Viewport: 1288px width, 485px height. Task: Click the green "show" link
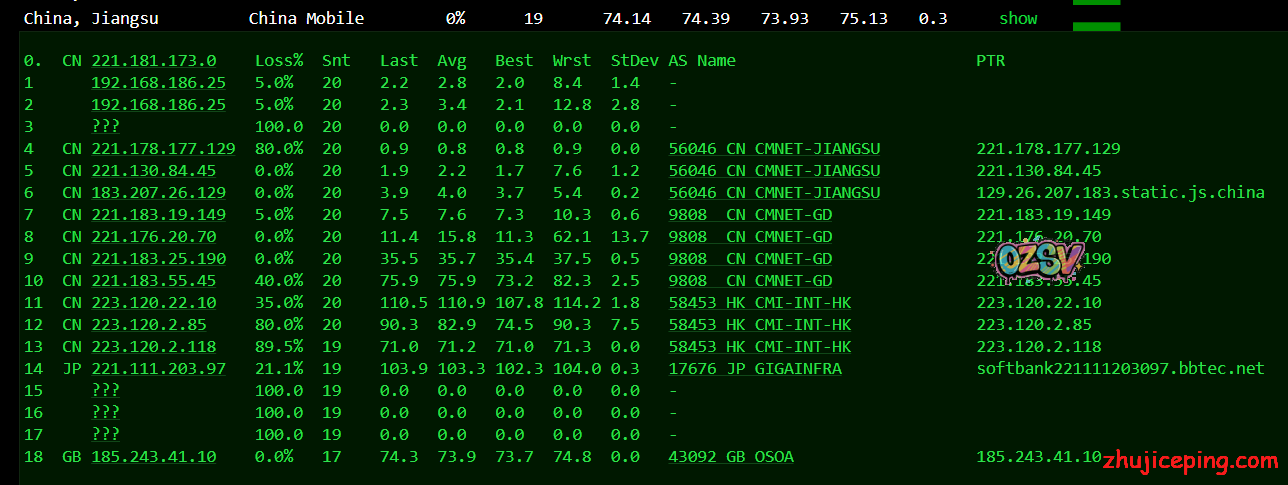click(x=1018, y=18)
